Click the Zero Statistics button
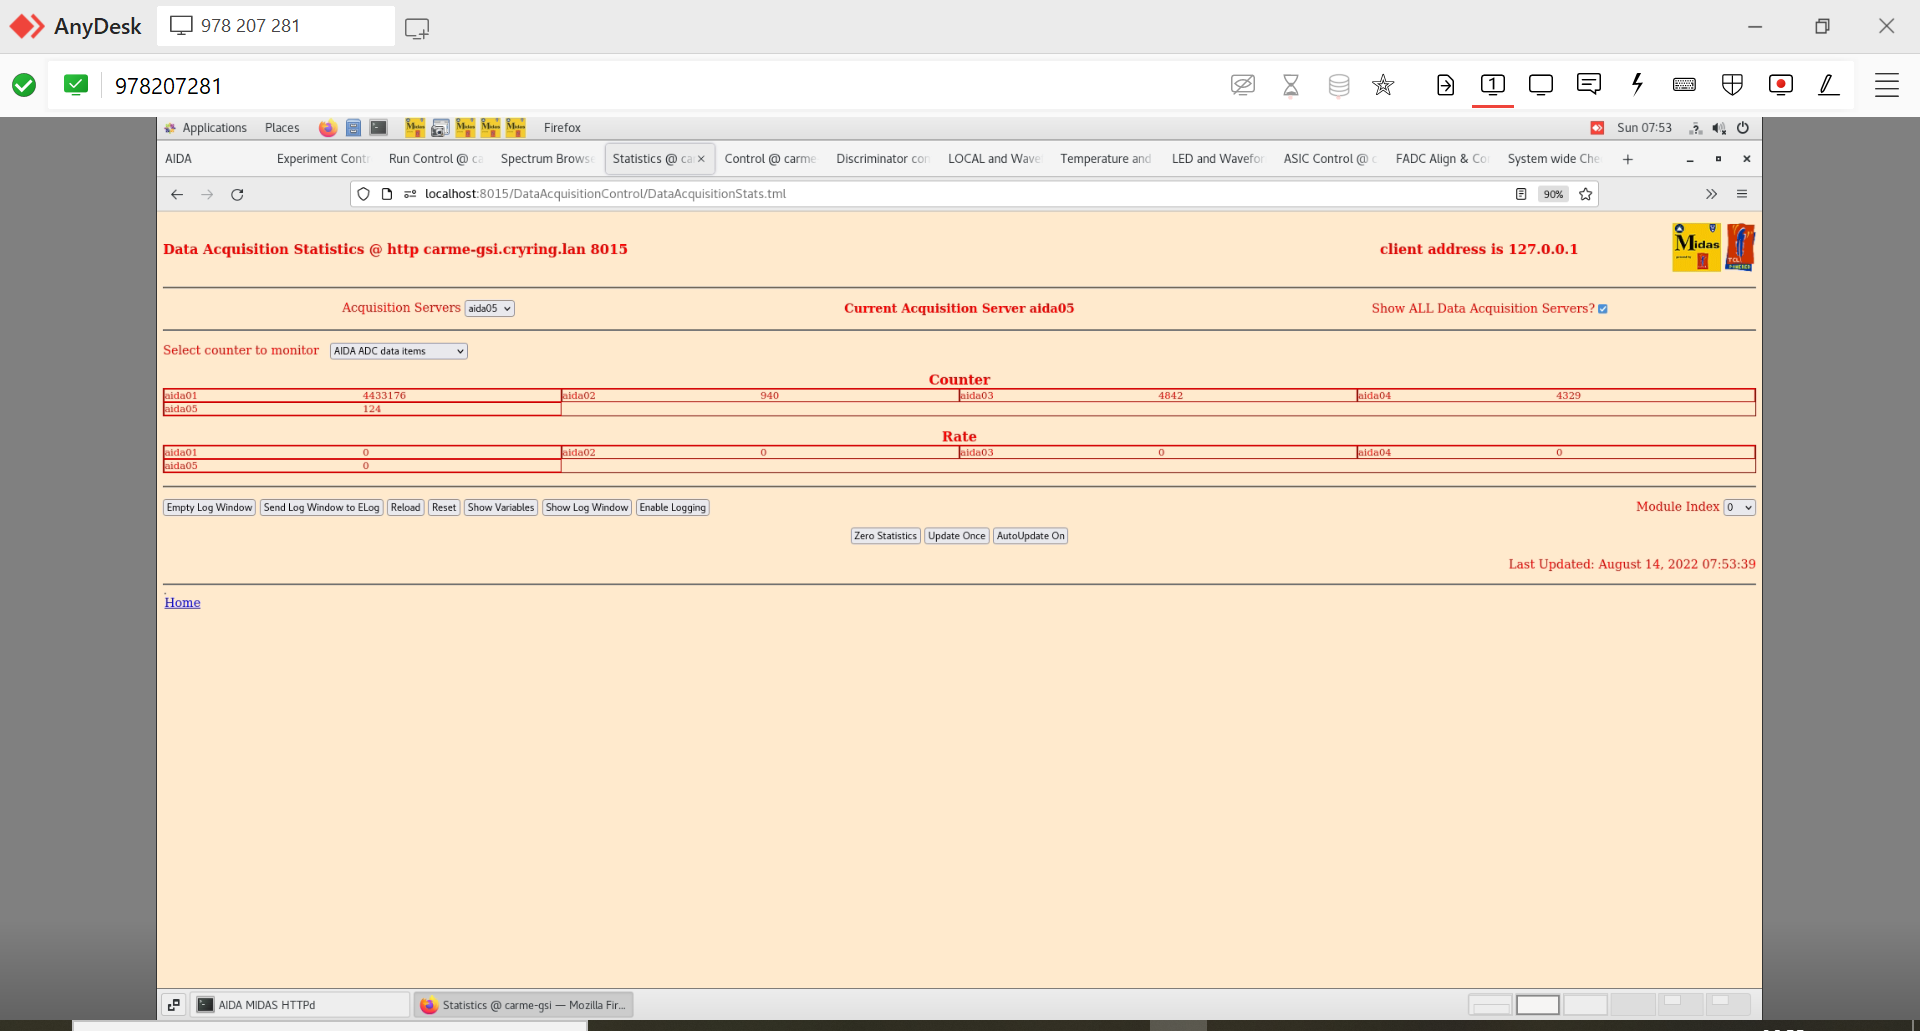This screenshot has height=1031, width=1920. tap(885, 536)
